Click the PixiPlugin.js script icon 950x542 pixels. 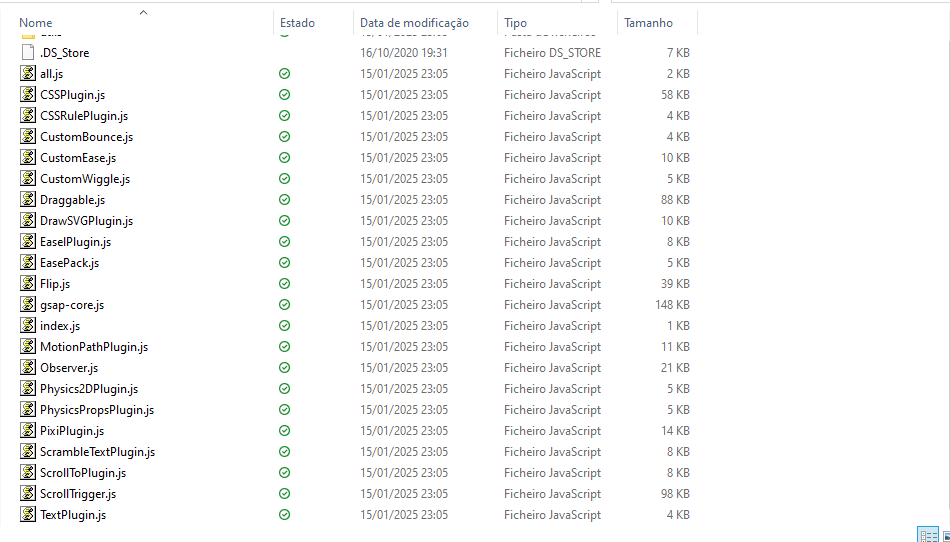pyautogui.click(x=28, y=431)
